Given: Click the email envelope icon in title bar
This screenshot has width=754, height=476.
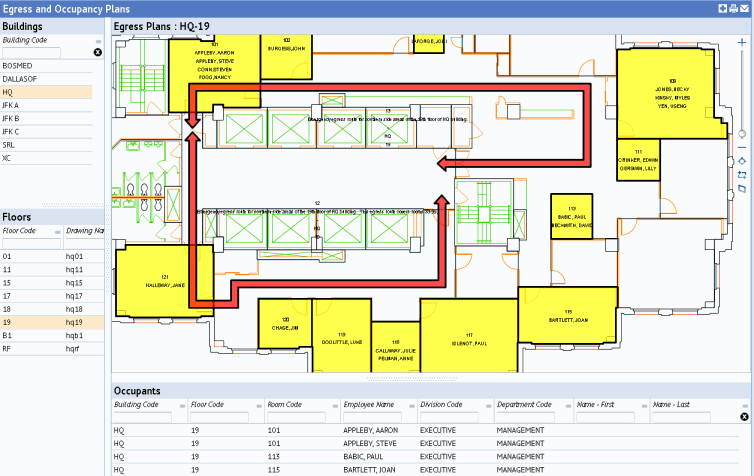Looking at the screenshot, I should point(745,8).
